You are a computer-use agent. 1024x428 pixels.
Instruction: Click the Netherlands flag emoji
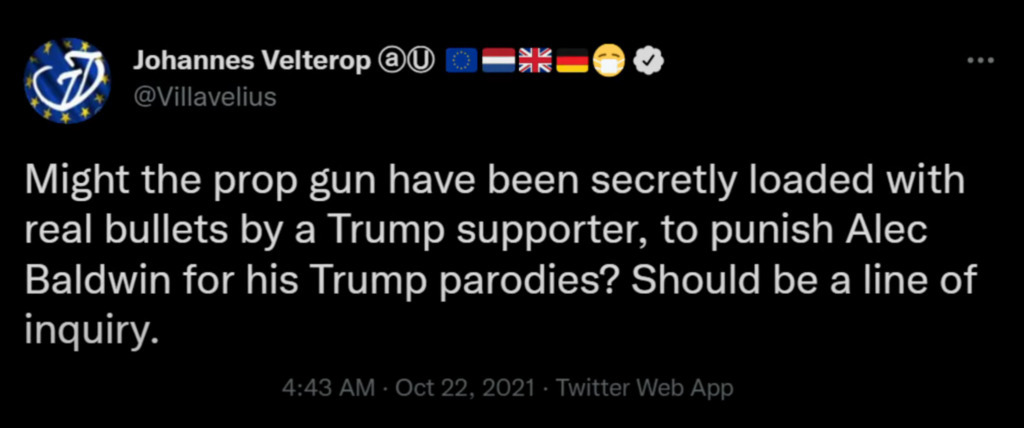point(498,63)
